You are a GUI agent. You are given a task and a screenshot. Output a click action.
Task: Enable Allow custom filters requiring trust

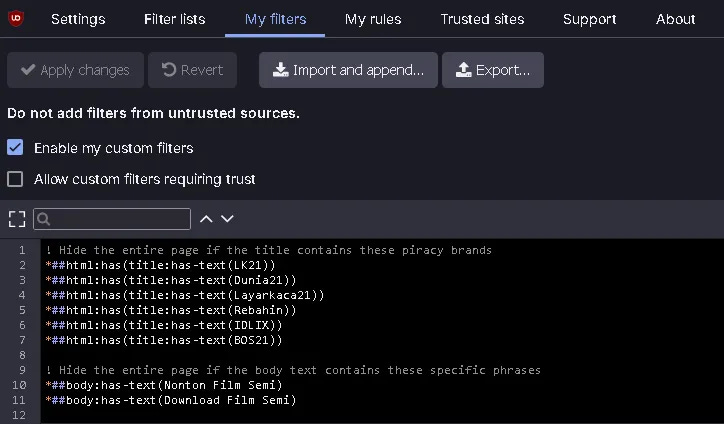(x=15, y=179)
